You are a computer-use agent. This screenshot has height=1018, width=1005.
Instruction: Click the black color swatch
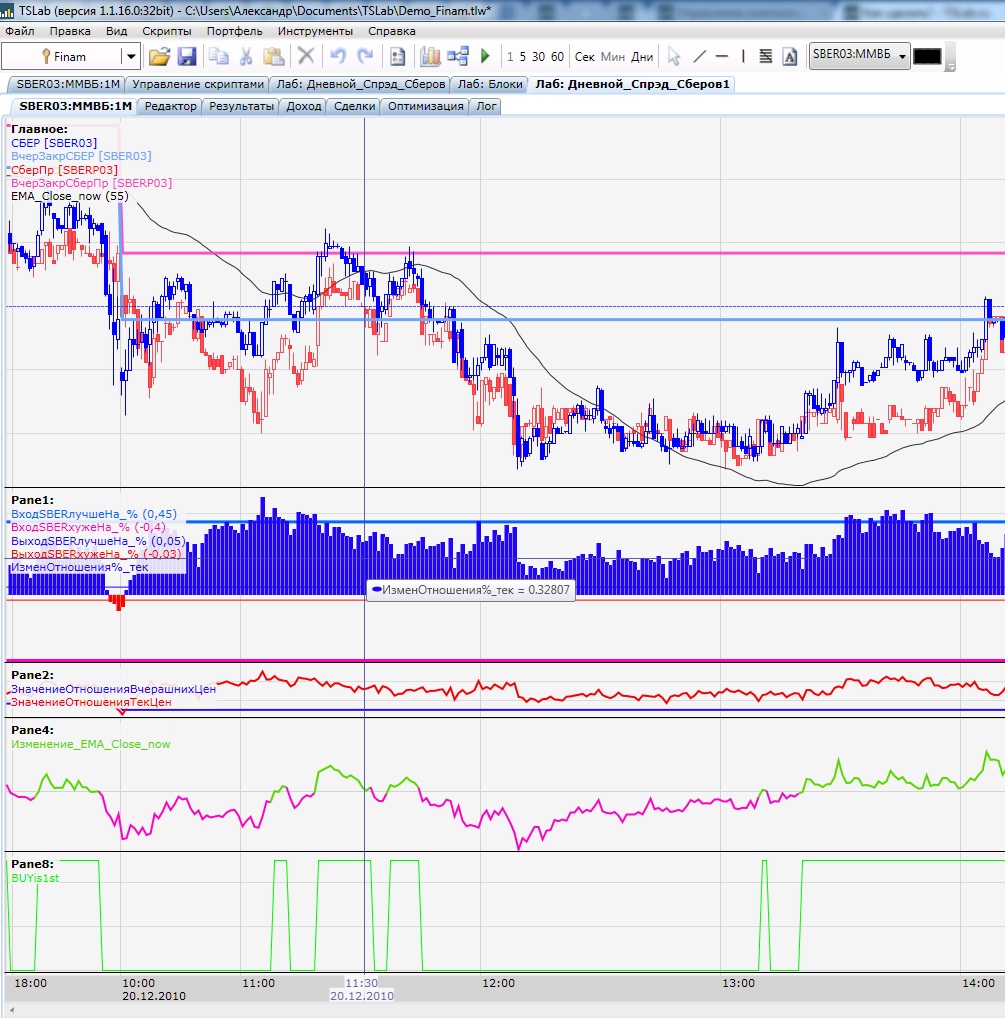[927, 57]
